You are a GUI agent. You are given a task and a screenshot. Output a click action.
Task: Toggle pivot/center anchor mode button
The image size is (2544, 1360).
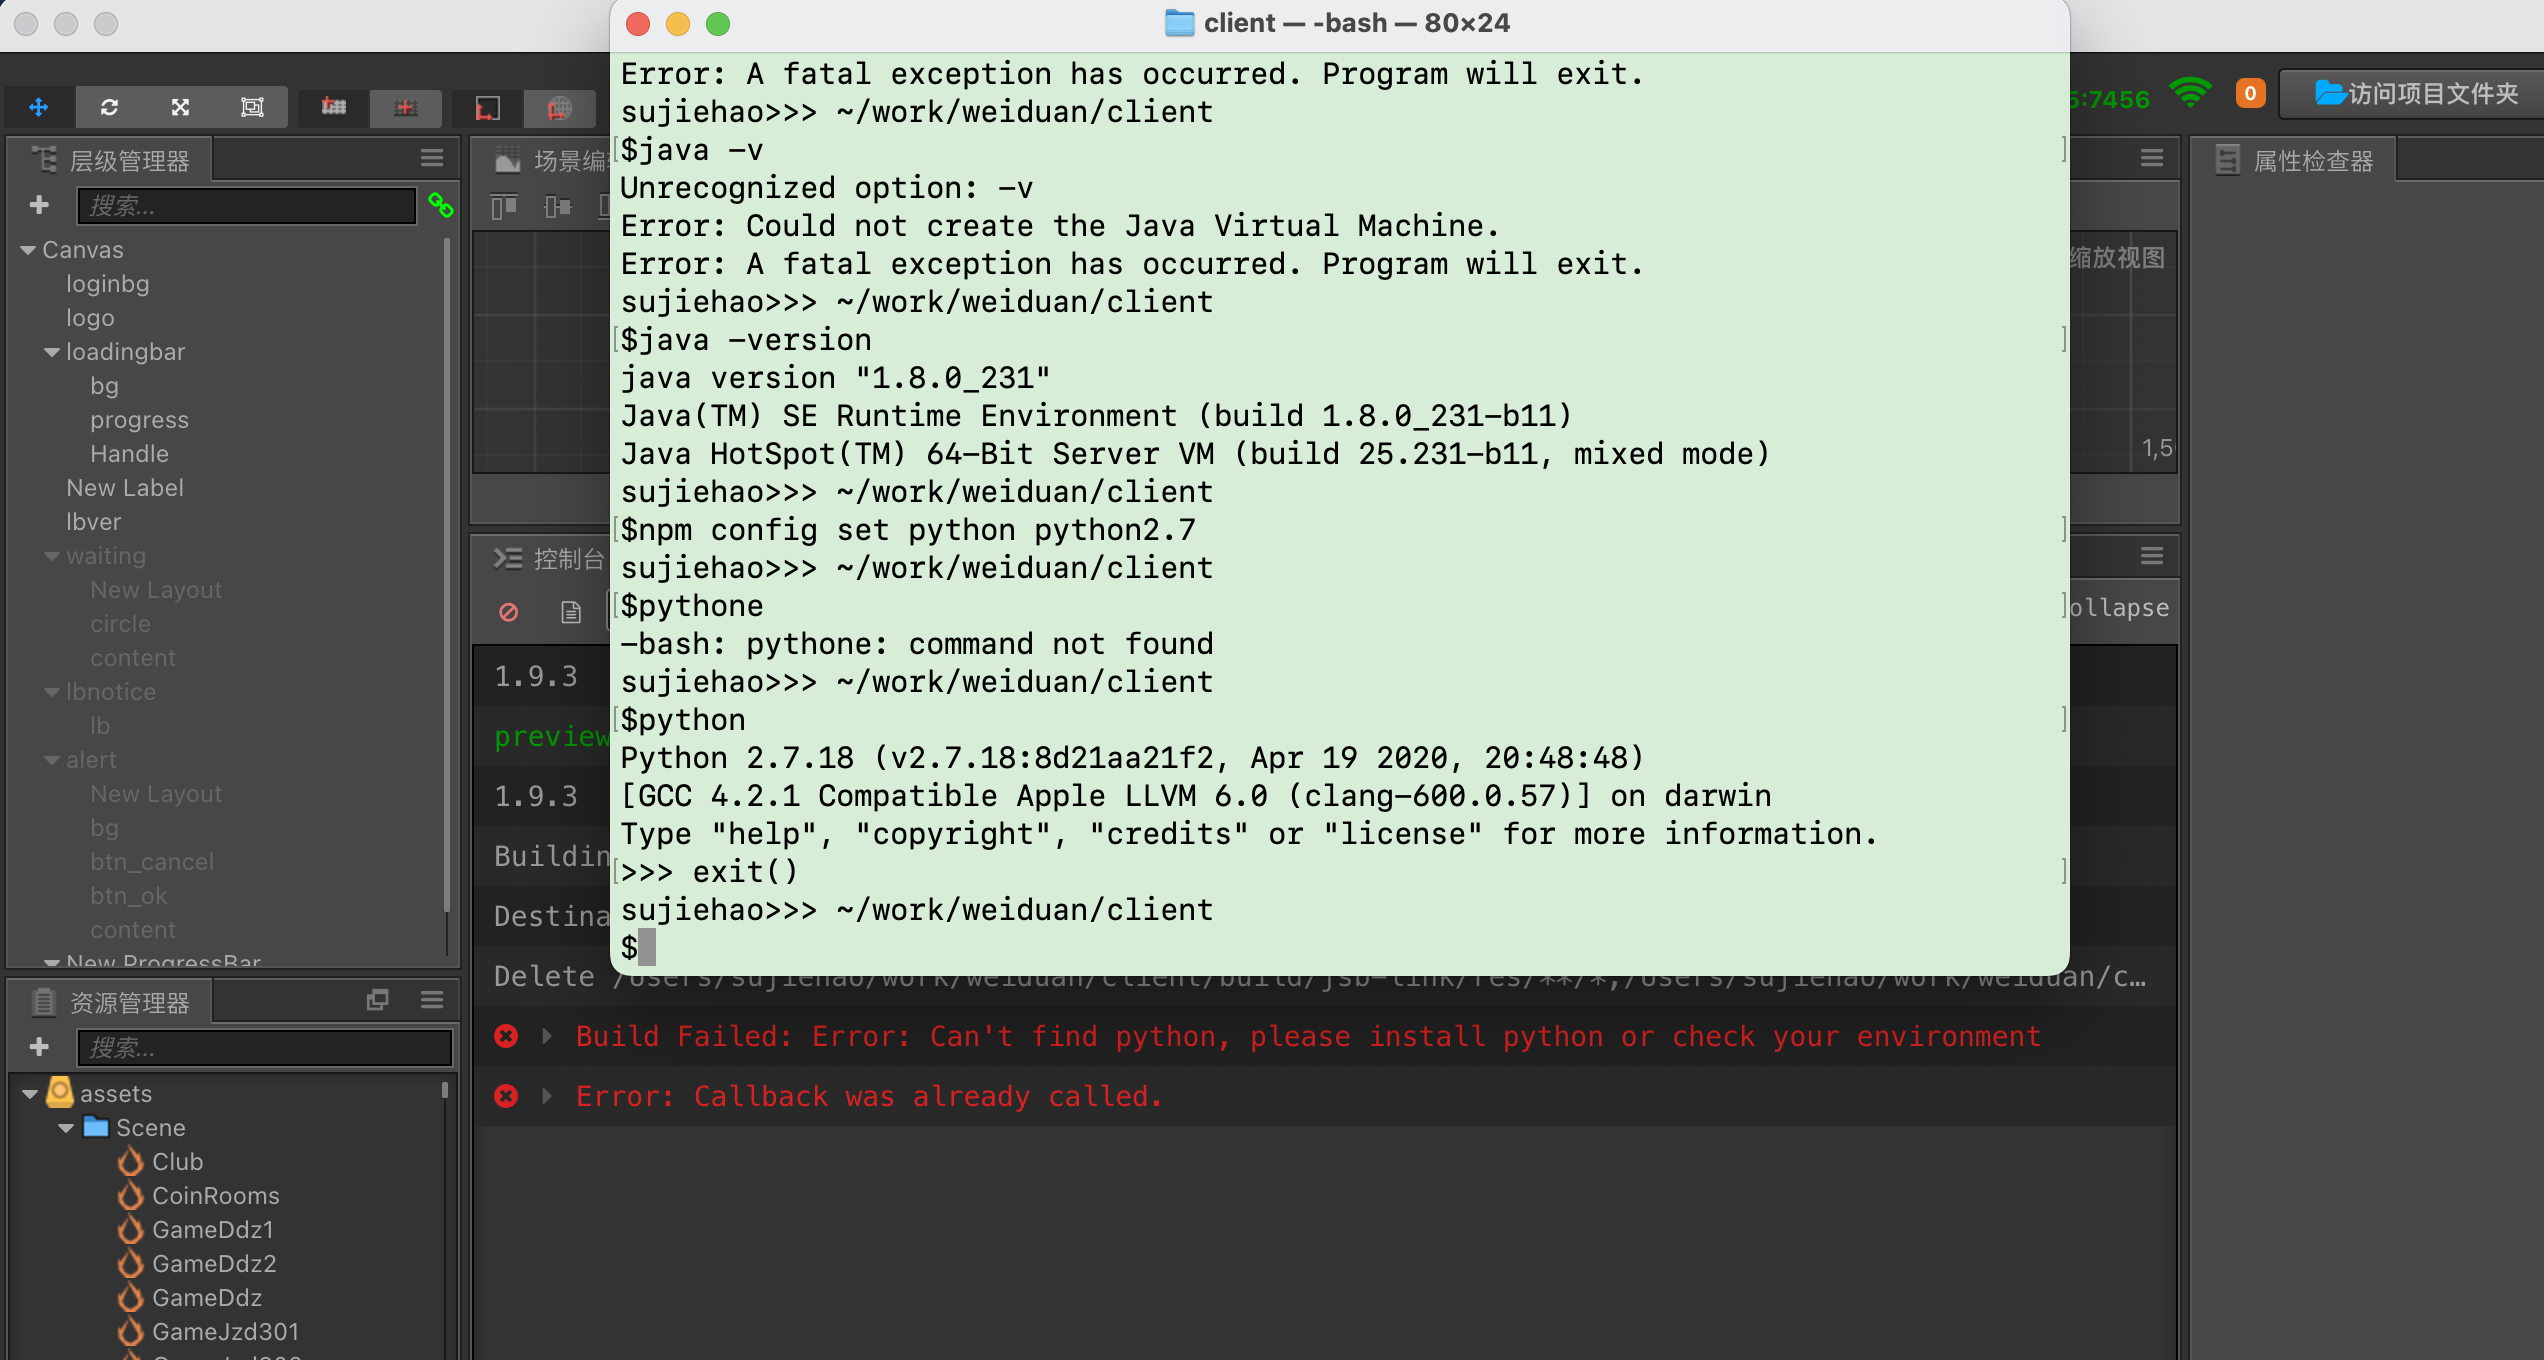point(333,107)
